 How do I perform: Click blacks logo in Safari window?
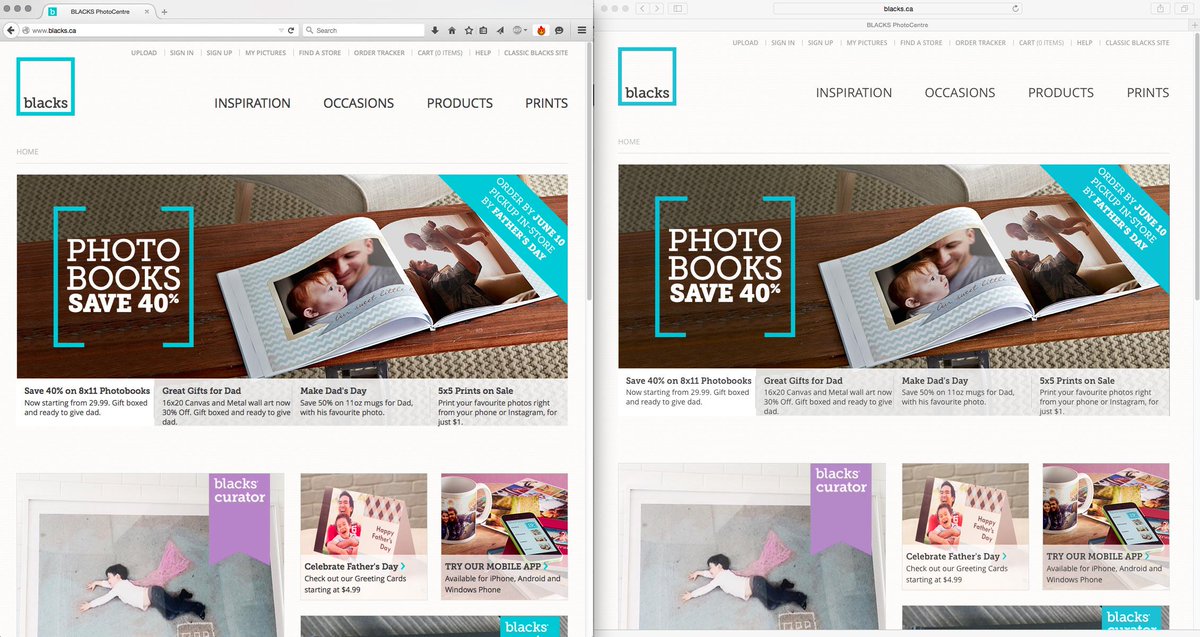(647, 76)
